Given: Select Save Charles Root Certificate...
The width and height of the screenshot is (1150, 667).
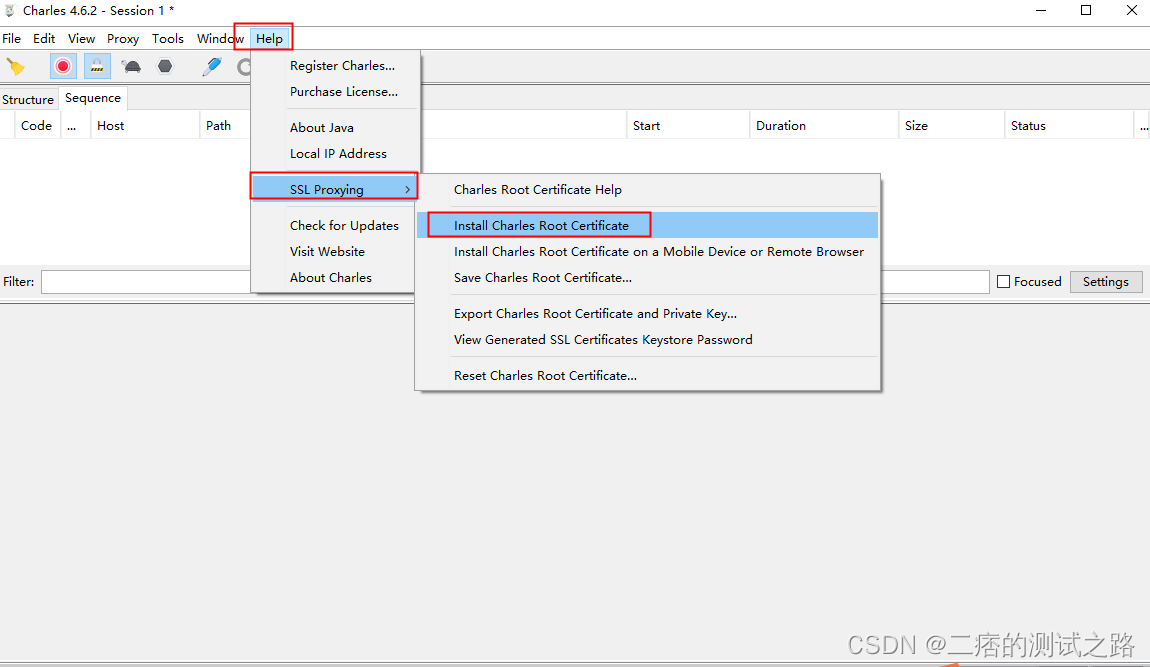Looking at the screenshot, I should pos(648,277).
